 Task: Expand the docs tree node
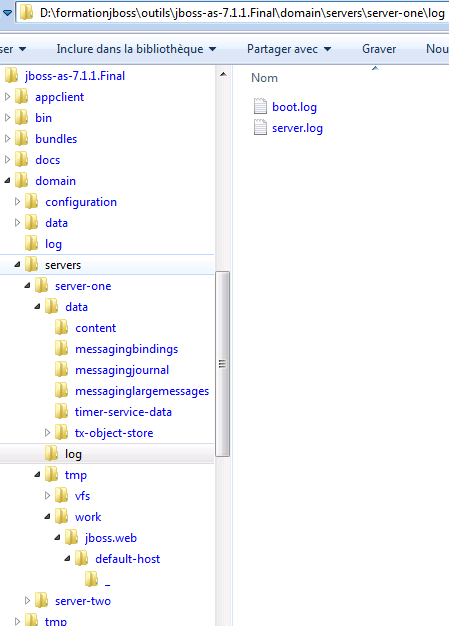click(7, 159)
